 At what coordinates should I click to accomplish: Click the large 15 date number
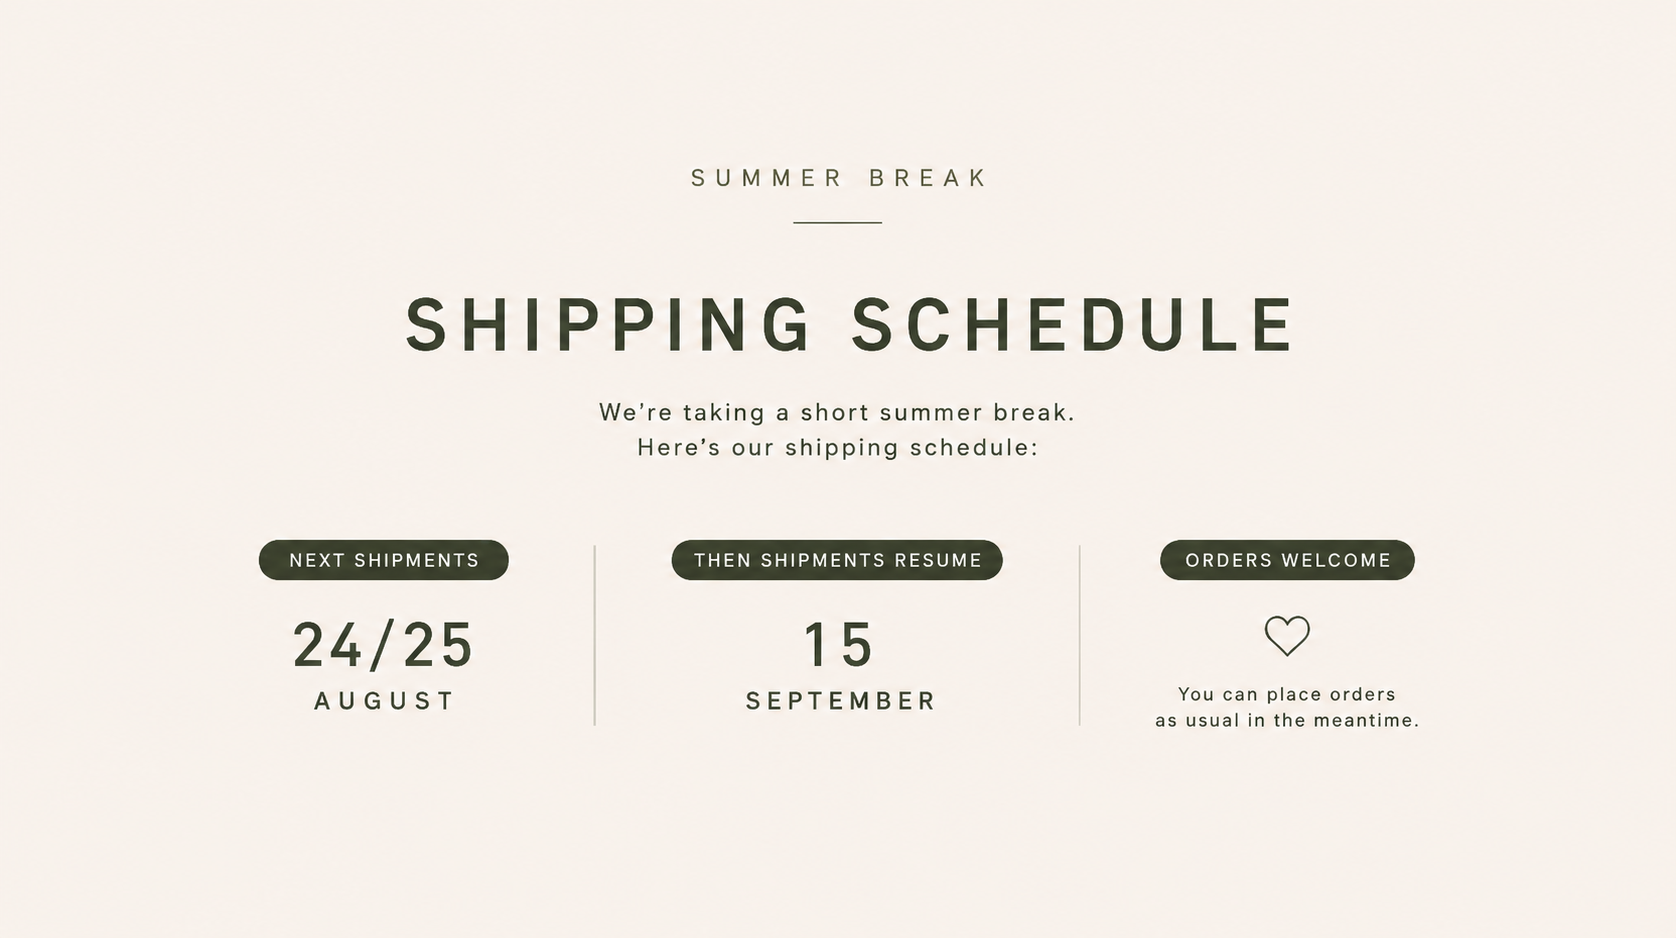pos(838,644)
